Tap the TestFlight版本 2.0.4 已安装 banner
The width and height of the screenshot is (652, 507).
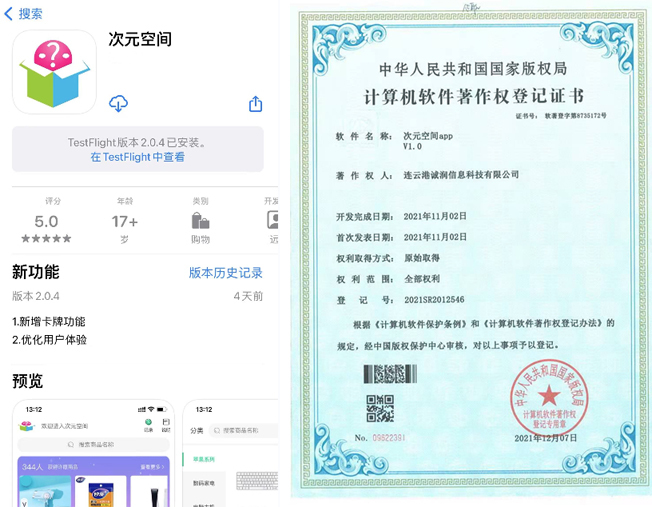pos(138,149)
